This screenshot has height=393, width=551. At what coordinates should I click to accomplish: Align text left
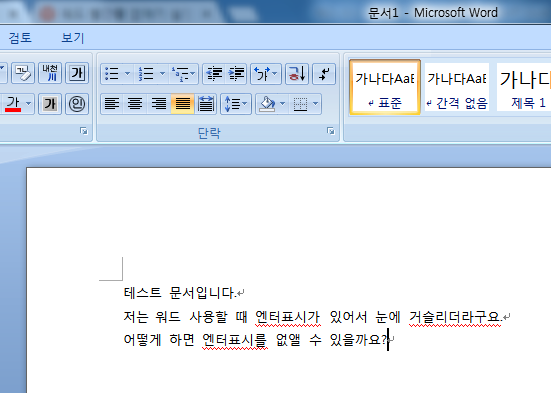pyautogui.click(x=112, y=104)
